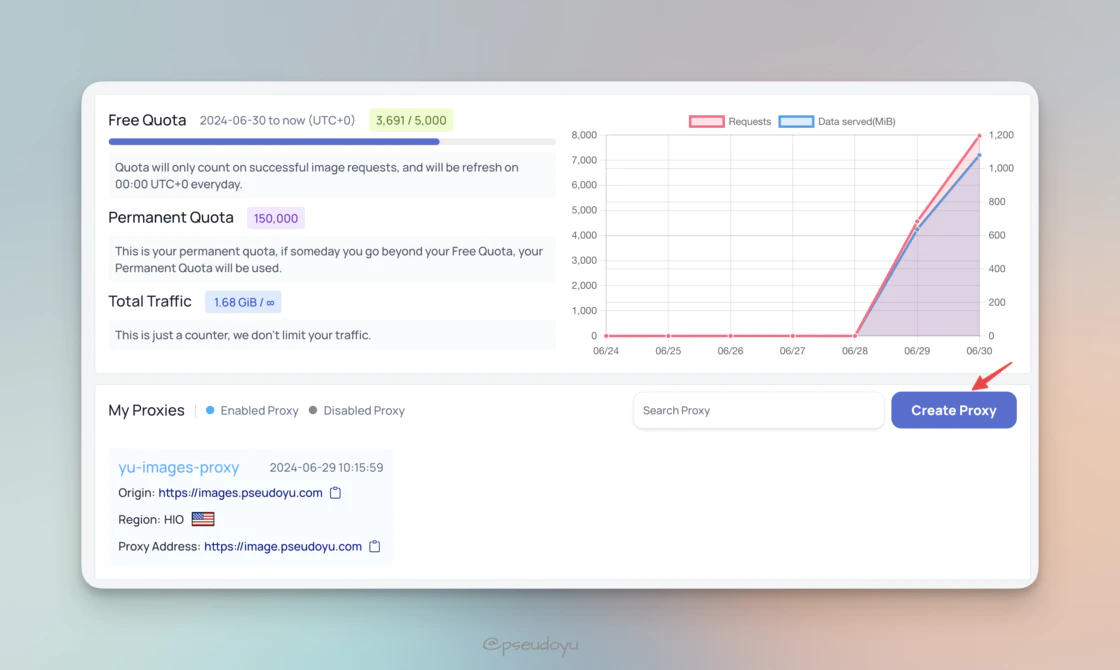Copy the Proxy Address with clipboard icon
Image resolution: width=1120 pixels, height=670 pixels.
tap(374, 546)
